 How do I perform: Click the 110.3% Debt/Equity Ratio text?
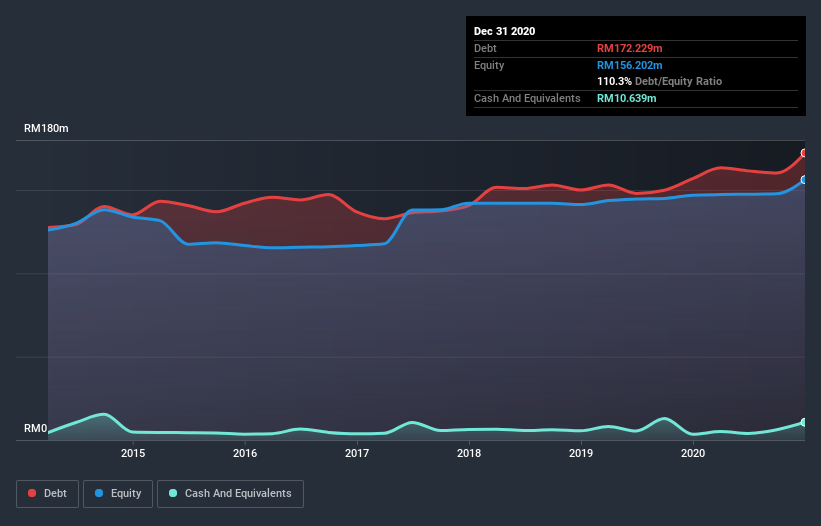tap(659, 82)
